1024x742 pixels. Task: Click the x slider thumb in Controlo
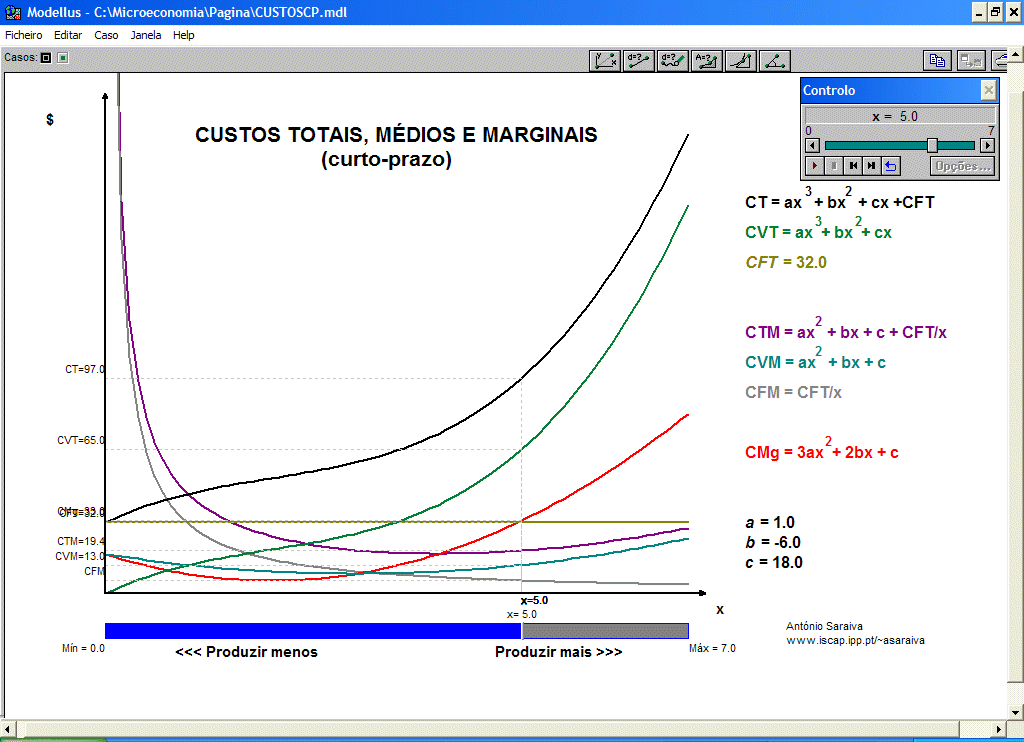pos(932,145)
